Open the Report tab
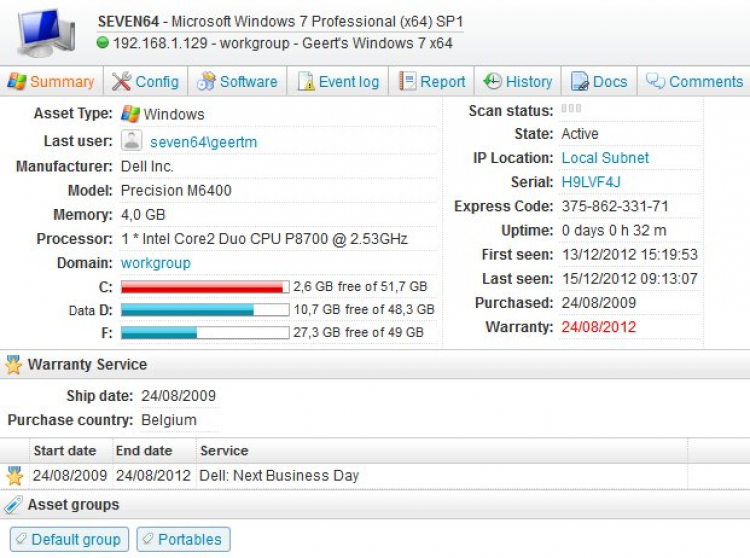The width and height of the screenshot is (750, 558). coord(432,82)
